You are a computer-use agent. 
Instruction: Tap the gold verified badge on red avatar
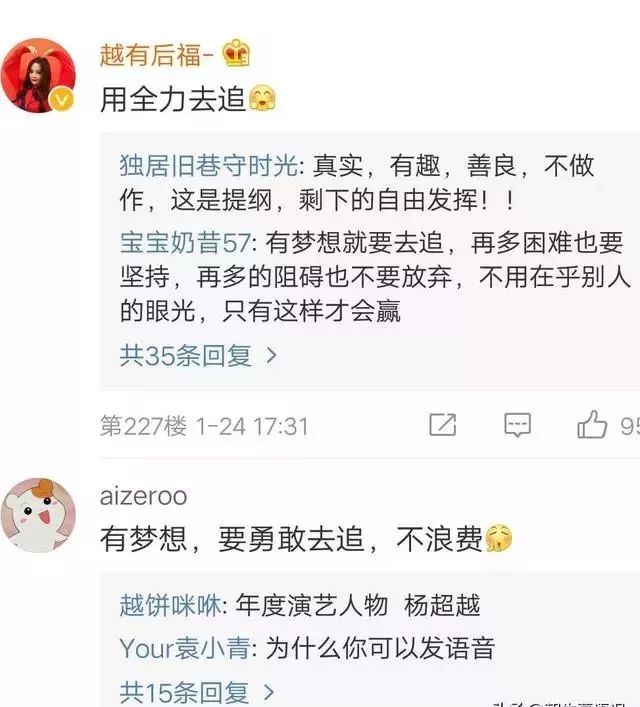[62, 99]
